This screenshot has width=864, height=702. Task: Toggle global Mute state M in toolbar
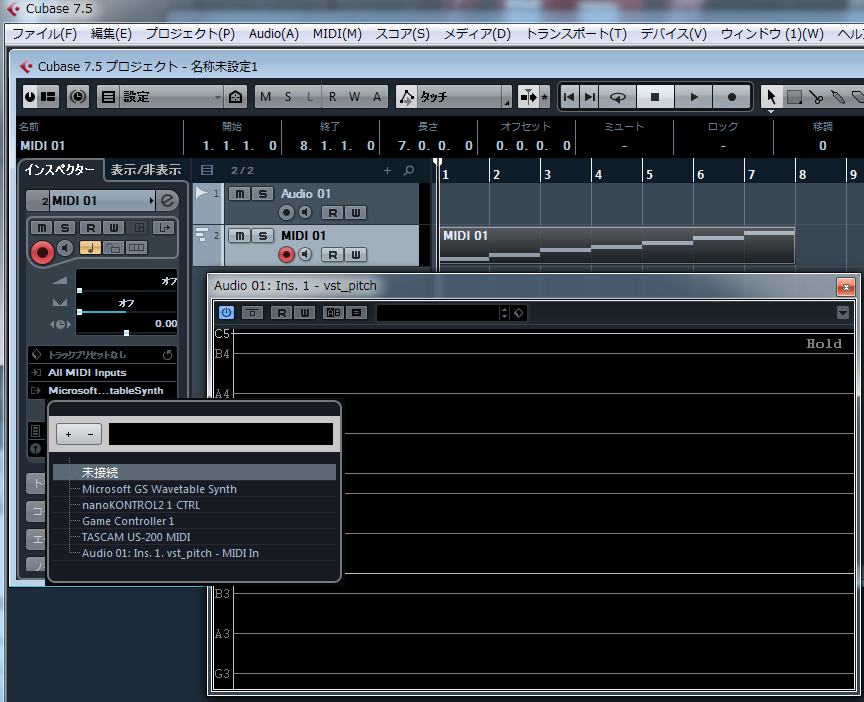click(266, 97)
